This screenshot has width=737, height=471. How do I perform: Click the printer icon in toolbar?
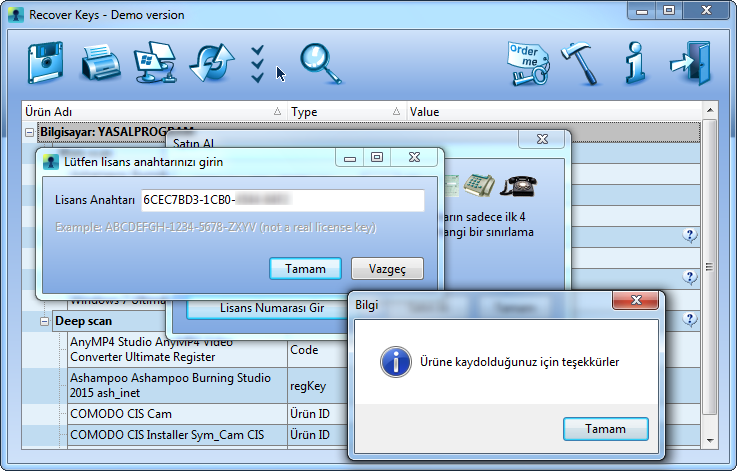(100, 63)
